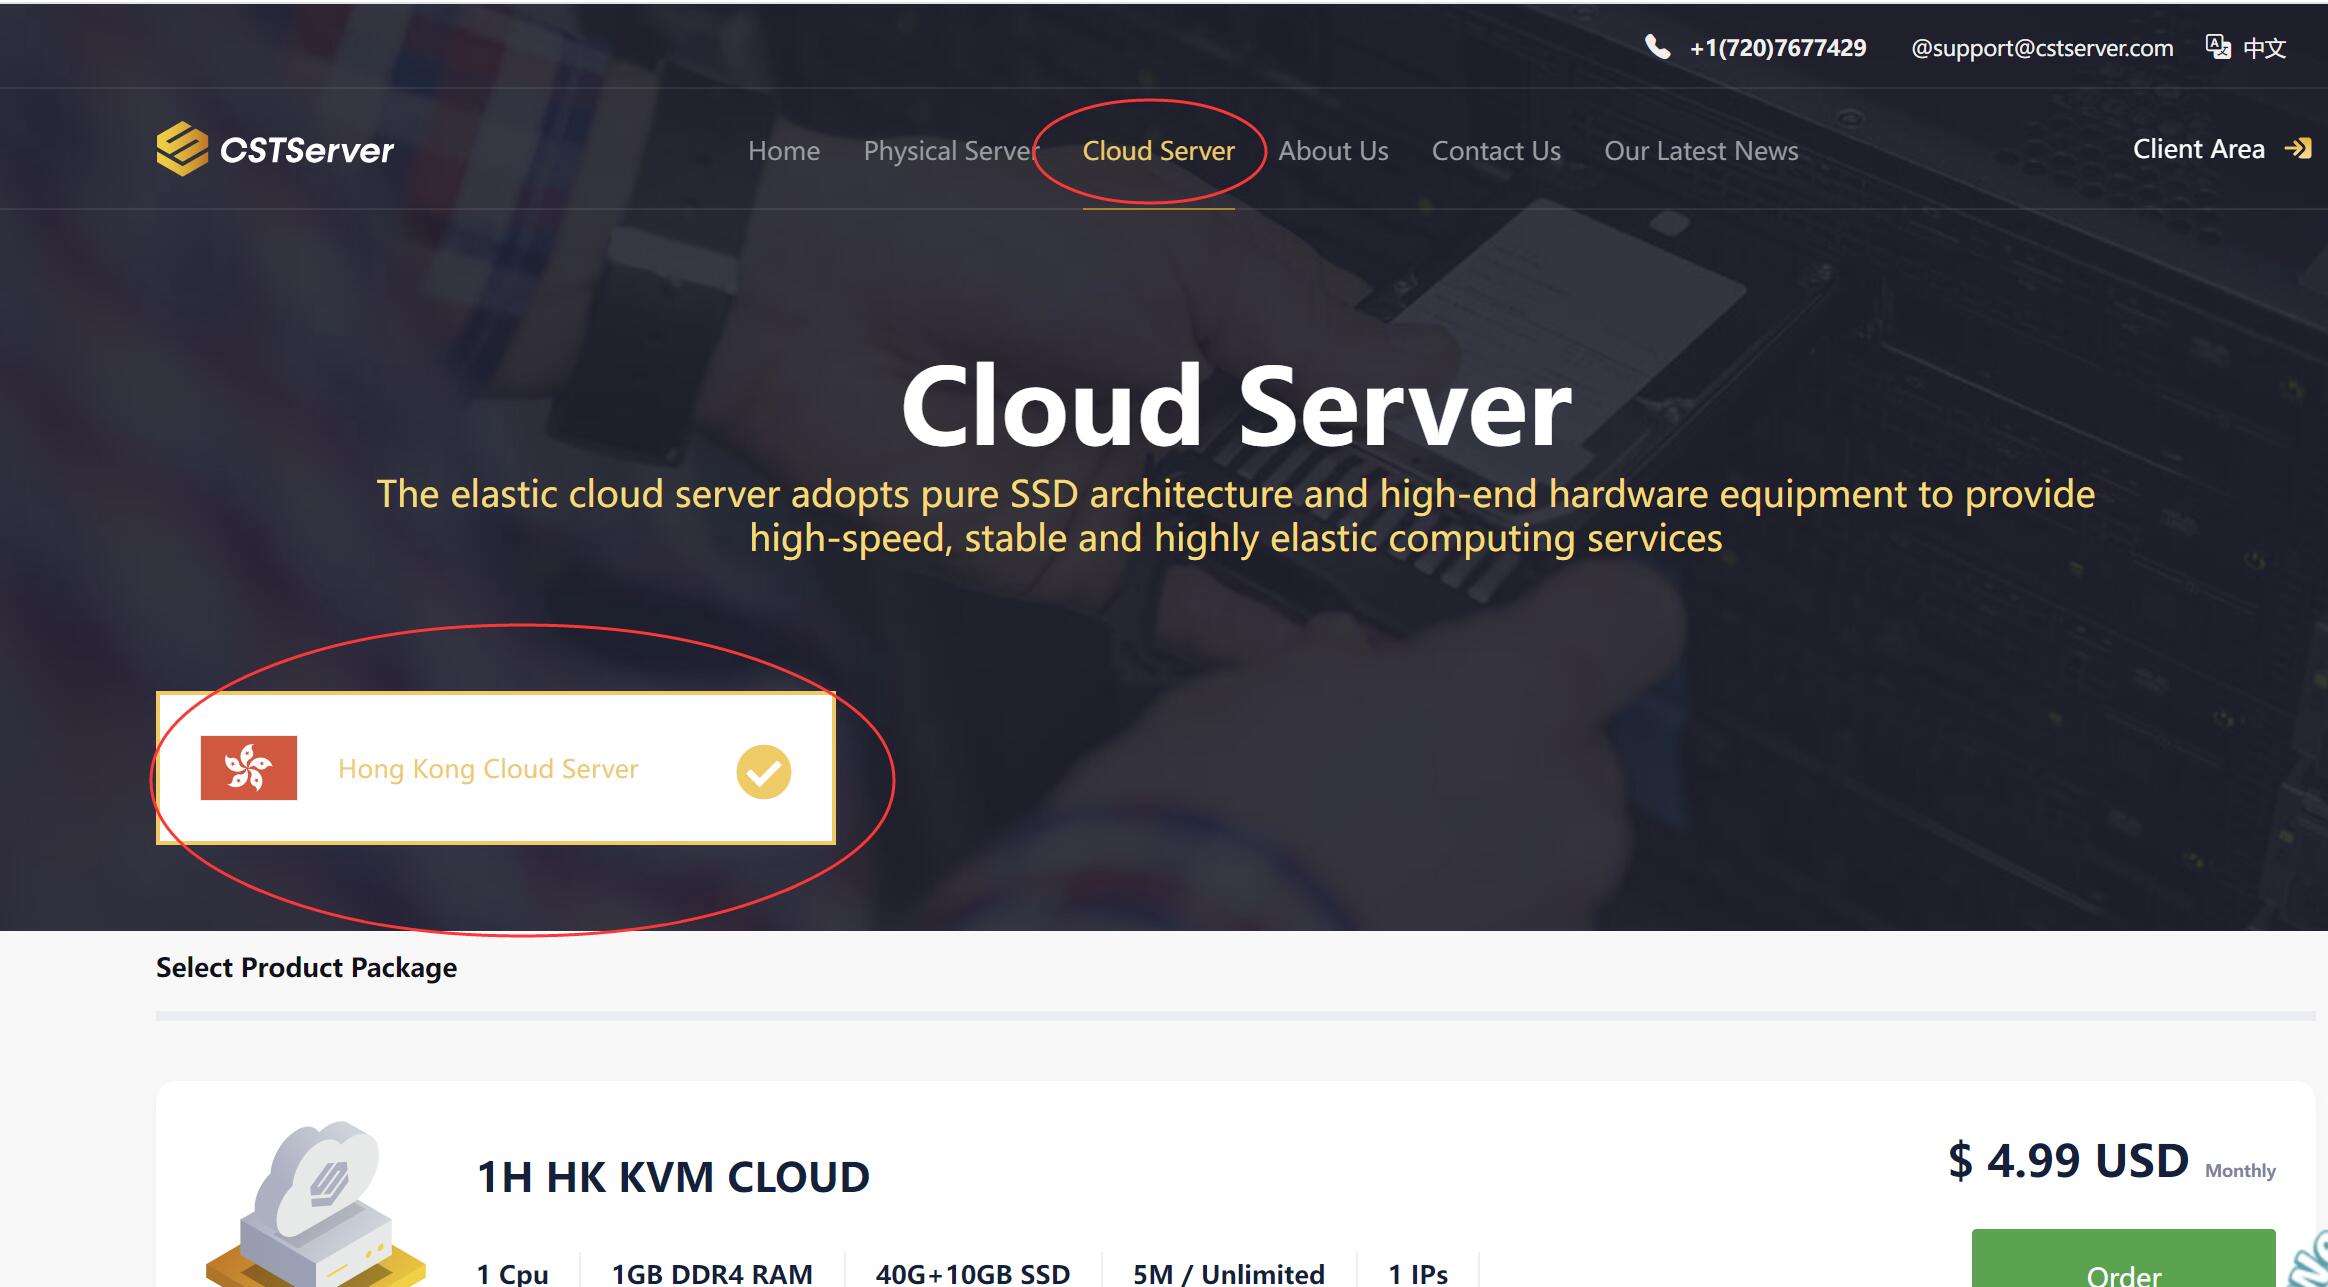The height and width of the screenshot is (1287, 2328).
Task: Click the CSTServer logo
Action: [x=275, y=149]
